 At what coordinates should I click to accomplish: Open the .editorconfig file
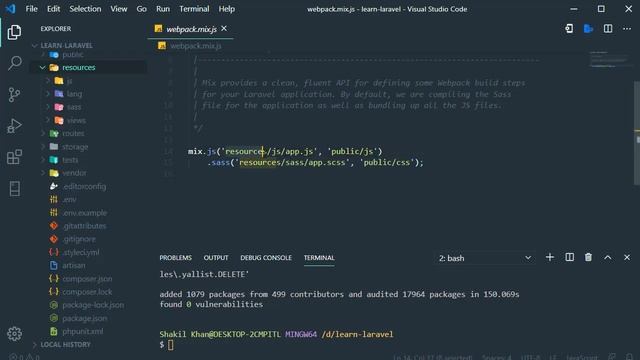pos(84,186)
